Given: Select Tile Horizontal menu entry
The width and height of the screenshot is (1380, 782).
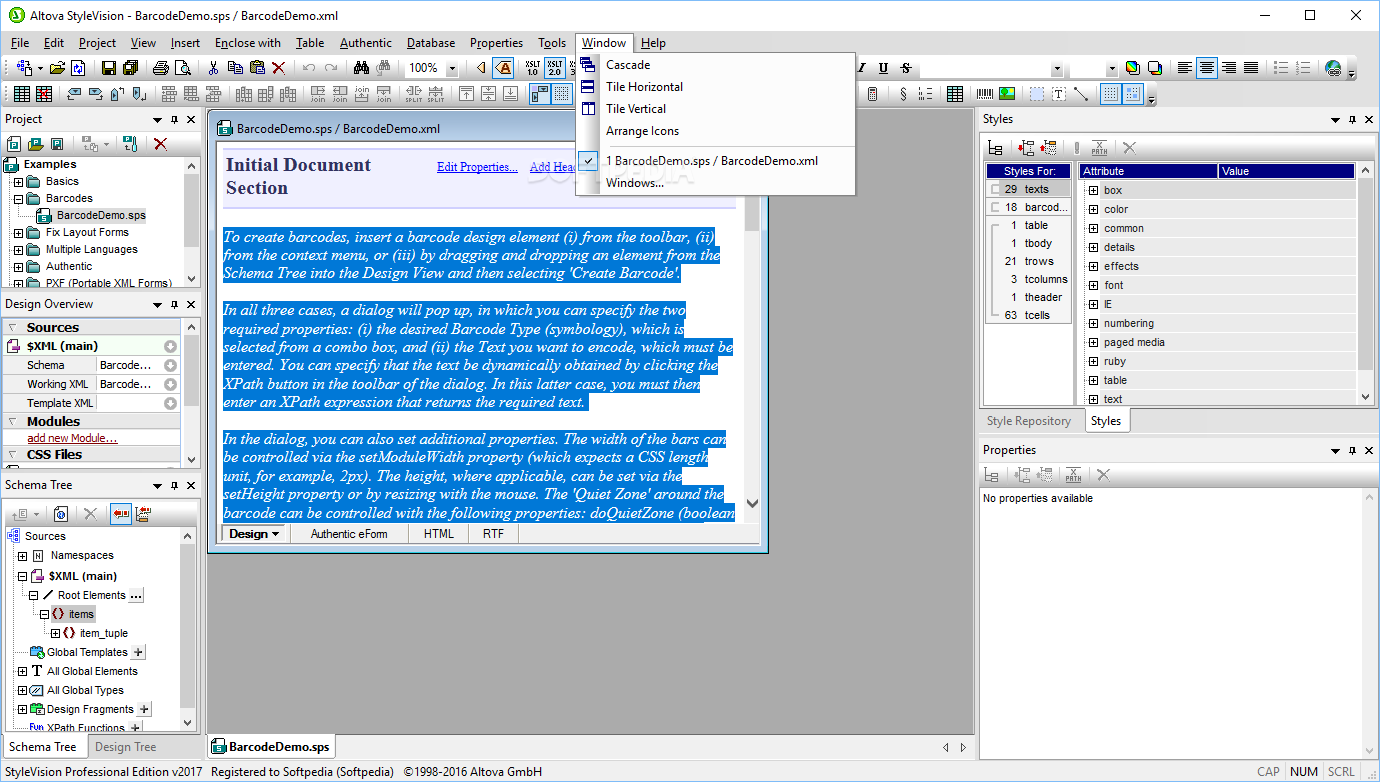Looking at the screenshot, I should [x=644, y=87].
